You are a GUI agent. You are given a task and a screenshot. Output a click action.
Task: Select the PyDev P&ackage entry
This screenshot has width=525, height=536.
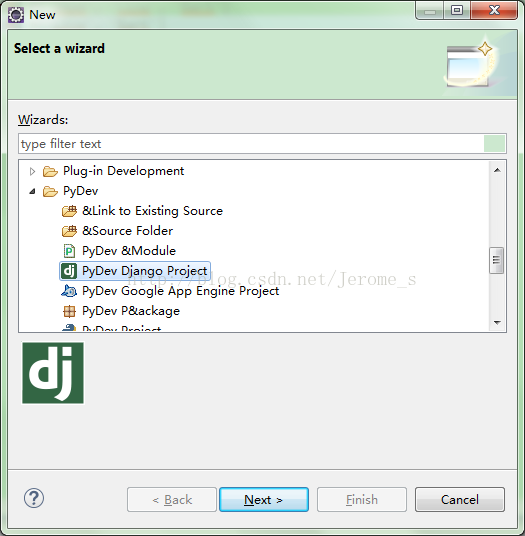coord(131,311)
